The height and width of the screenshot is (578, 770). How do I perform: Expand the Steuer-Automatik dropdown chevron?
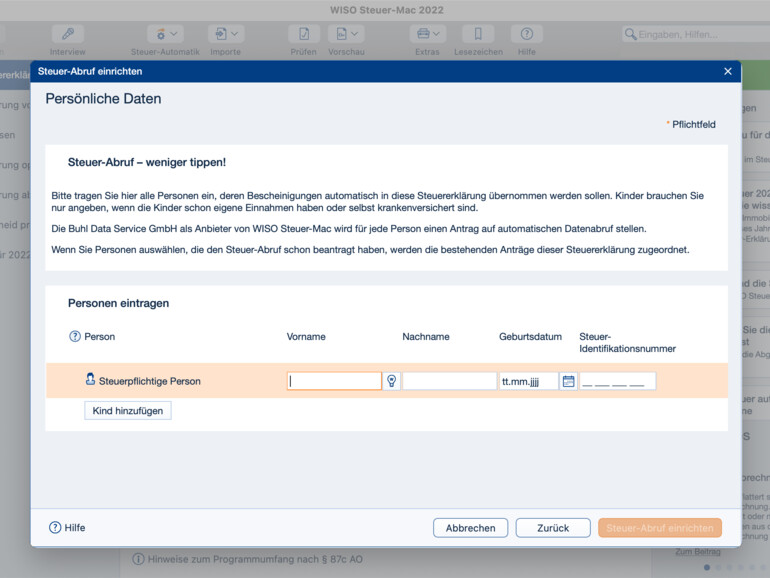174,34
